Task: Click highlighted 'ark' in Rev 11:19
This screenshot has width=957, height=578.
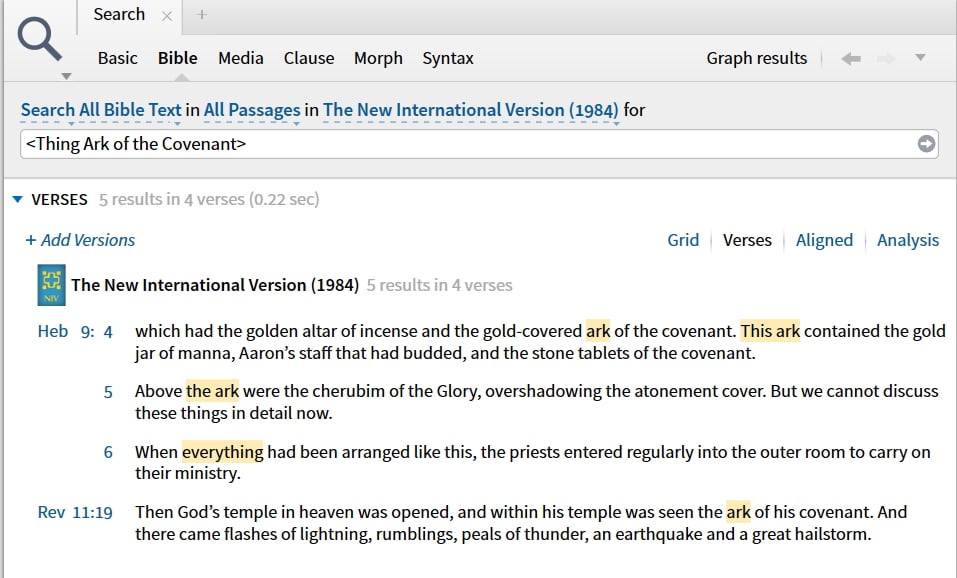Action: (738, 511)
